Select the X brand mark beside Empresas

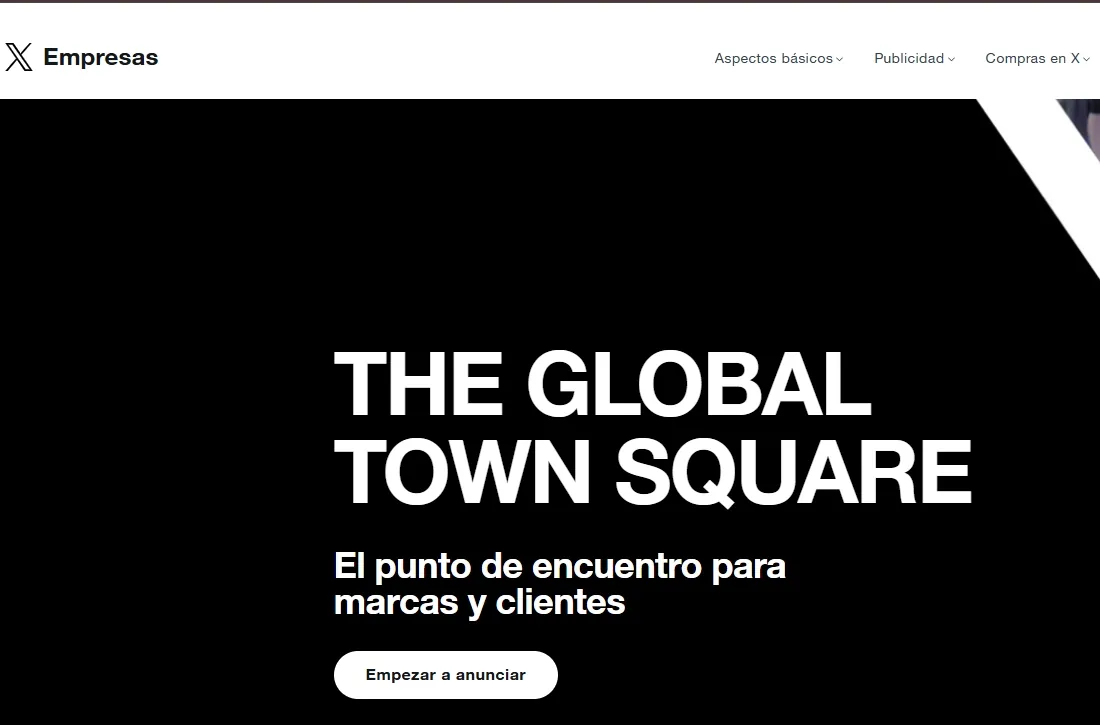(x=18, y=57)
